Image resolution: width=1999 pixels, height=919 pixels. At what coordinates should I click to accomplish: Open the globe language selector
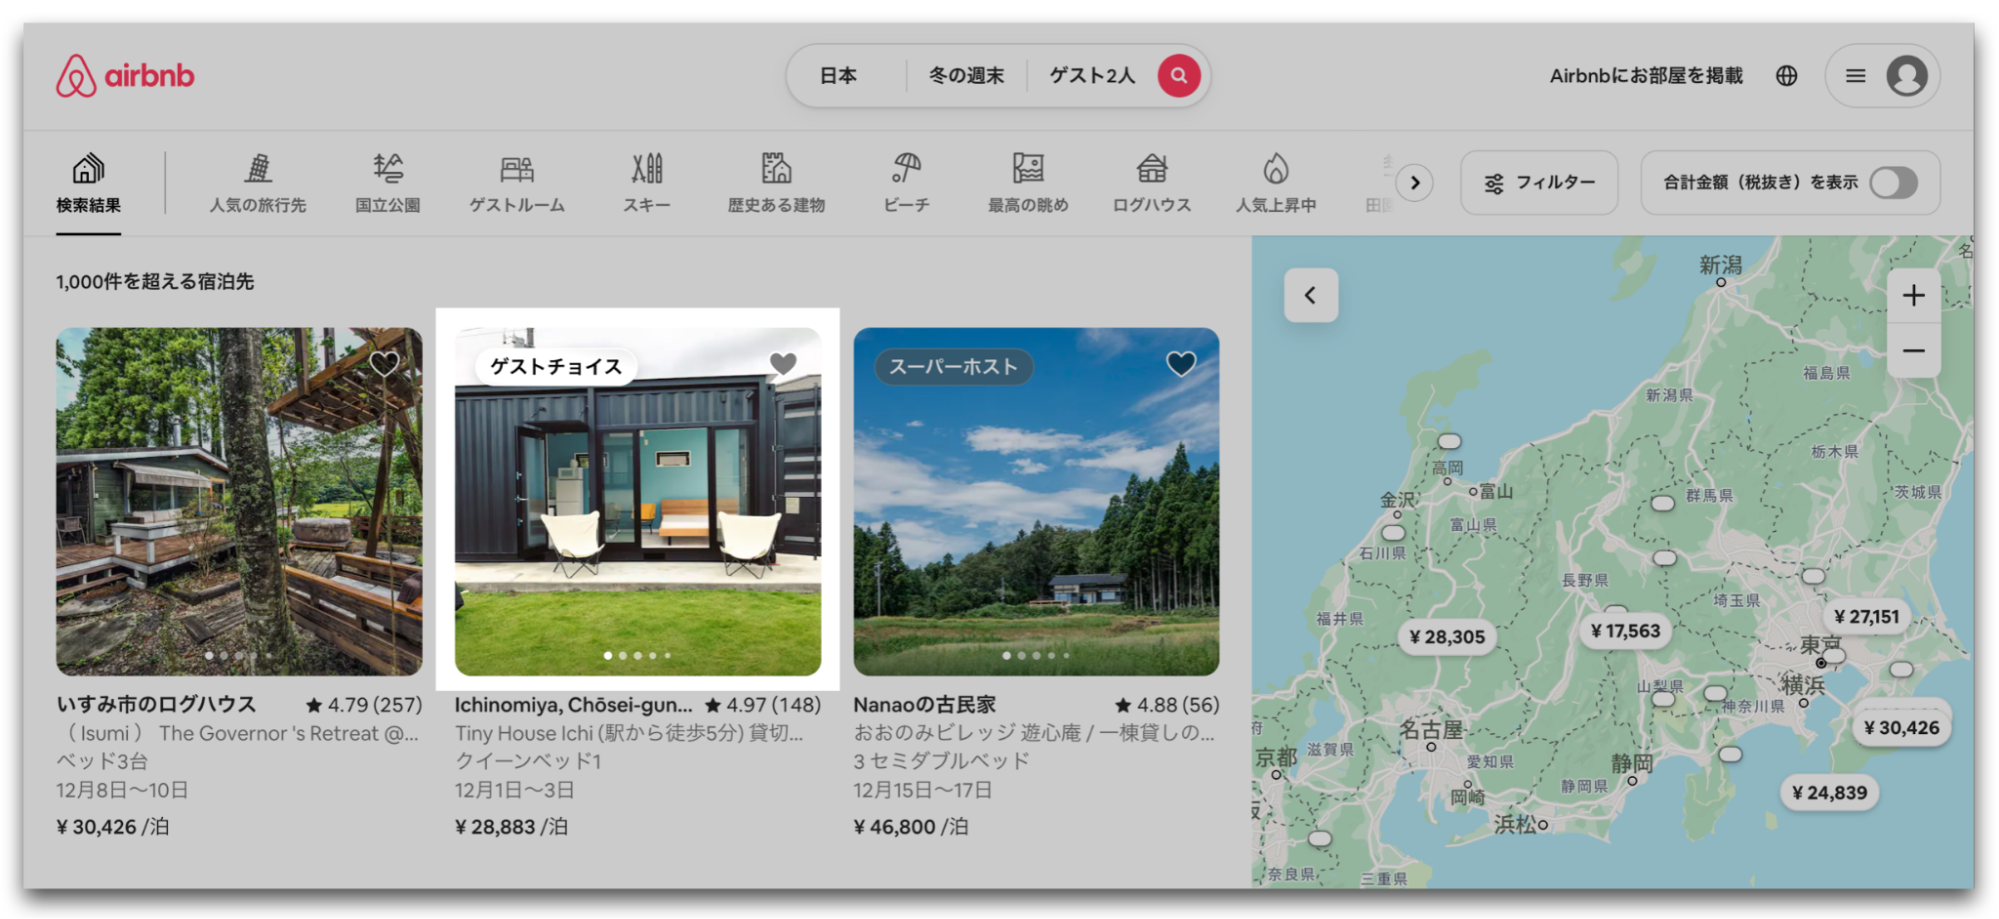[x=1786, y=76]
